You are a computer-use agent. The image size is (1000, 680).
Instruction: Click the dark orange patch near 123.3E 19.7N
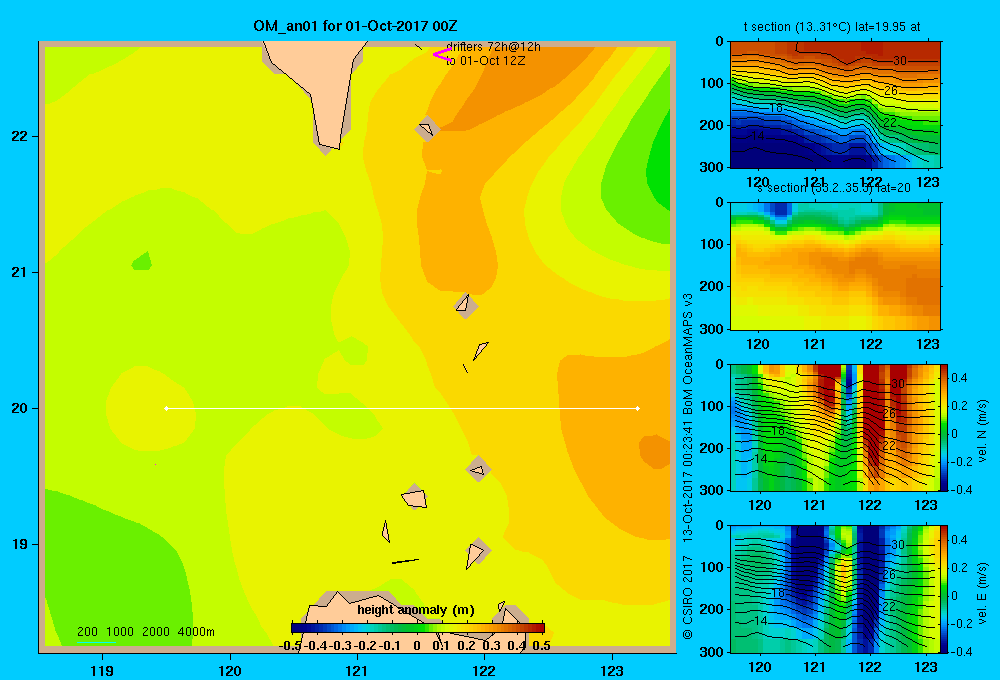655,451
